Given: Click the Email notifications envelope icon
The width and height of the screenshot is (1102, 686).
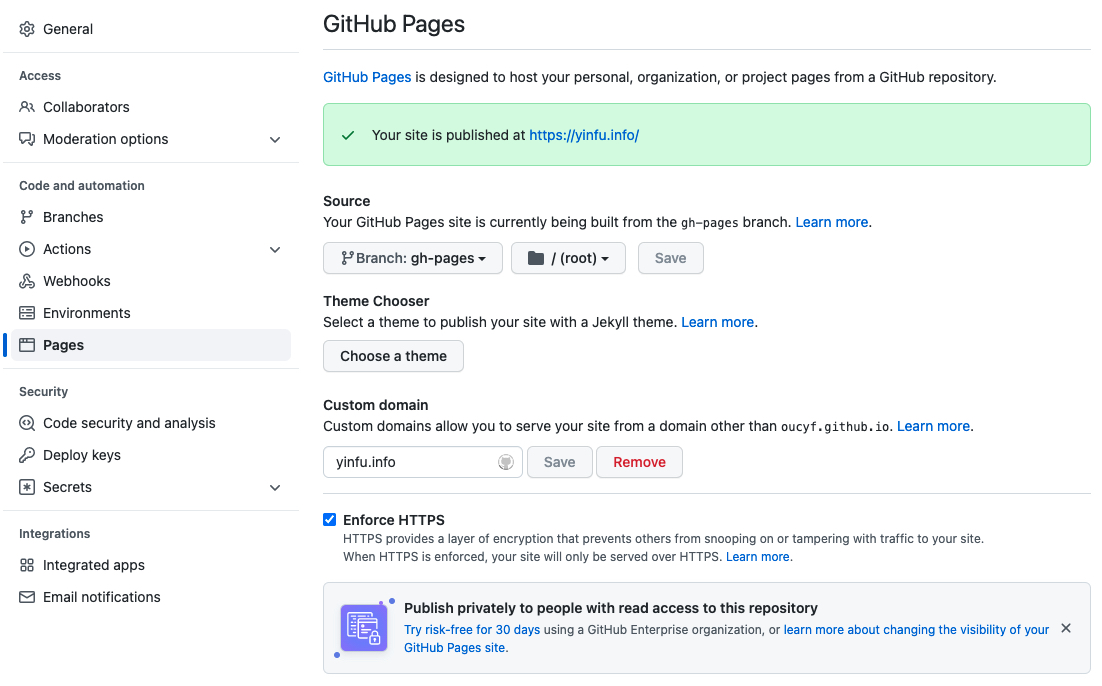Looking at the screenshot, I should tap(27, 597).
